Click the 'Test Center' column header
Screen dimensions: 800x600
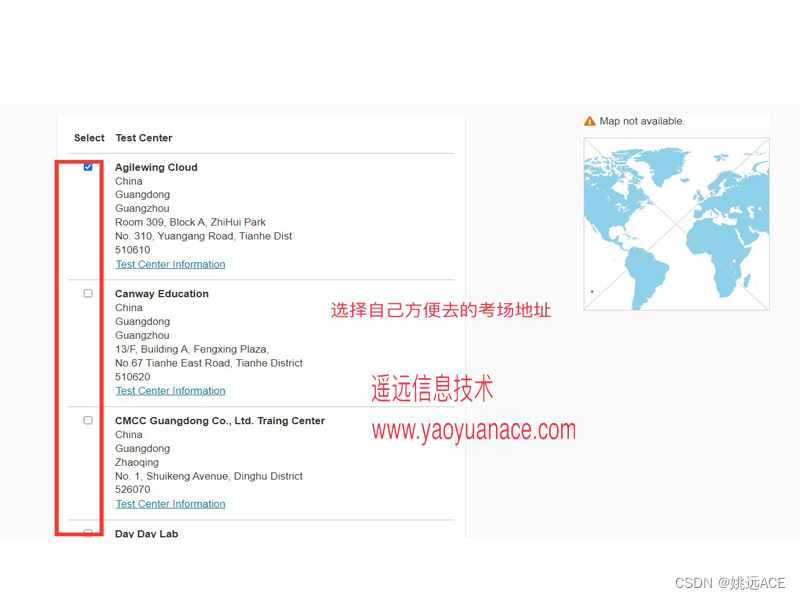144,138
